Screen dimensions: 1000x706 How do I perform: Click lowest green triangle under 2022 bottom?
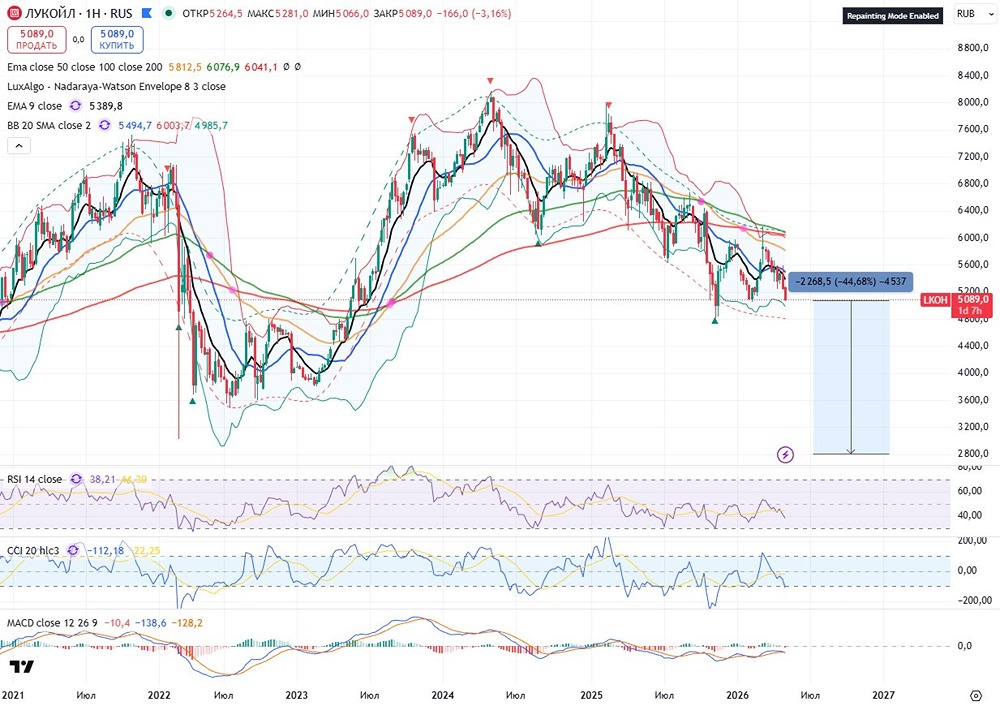[x=193, y=401]
